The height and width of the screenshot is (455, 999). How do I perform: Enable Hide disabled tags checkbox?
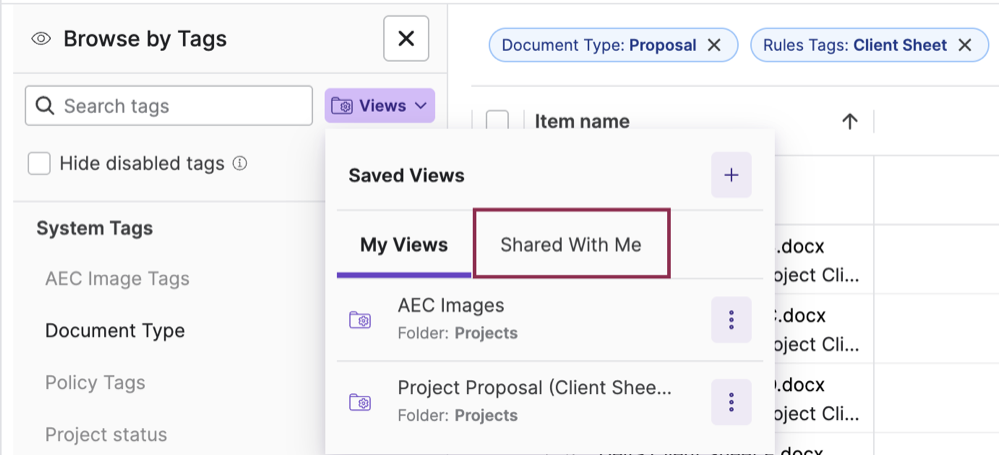coord(39,164)
